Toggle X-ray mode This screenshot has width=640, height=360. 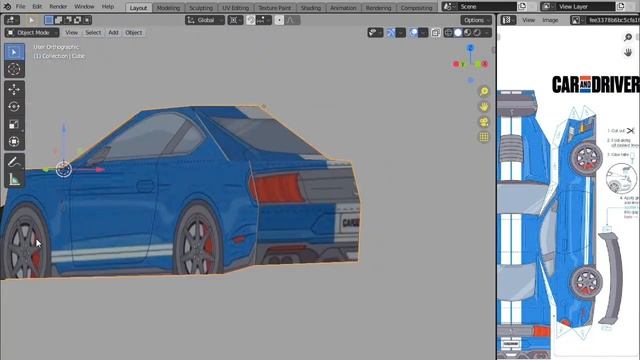pyautogui.click(x=436, y=33)
